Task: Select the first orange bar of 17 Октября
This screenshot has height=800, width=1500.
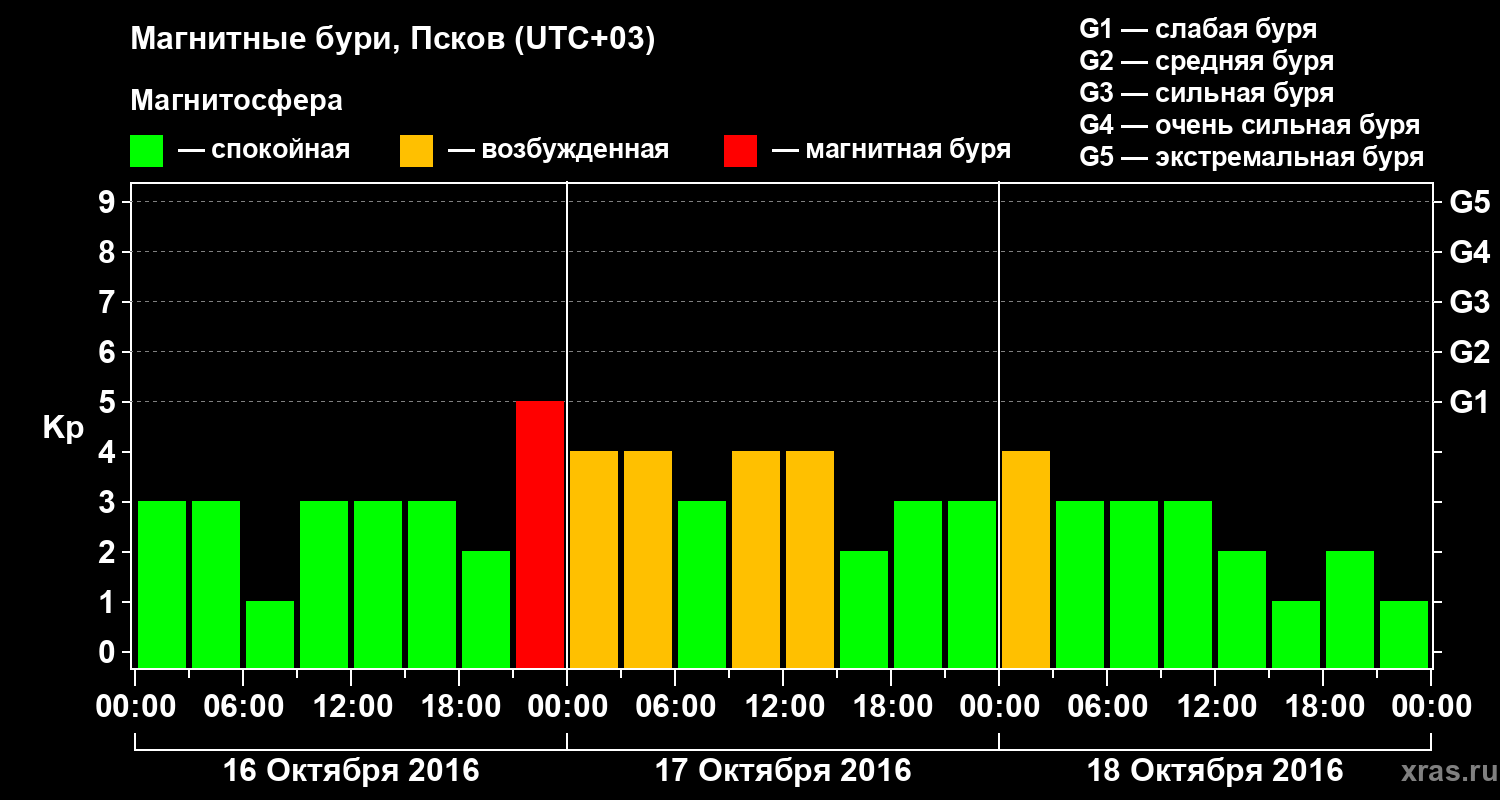Action: (x=594, y=559)
